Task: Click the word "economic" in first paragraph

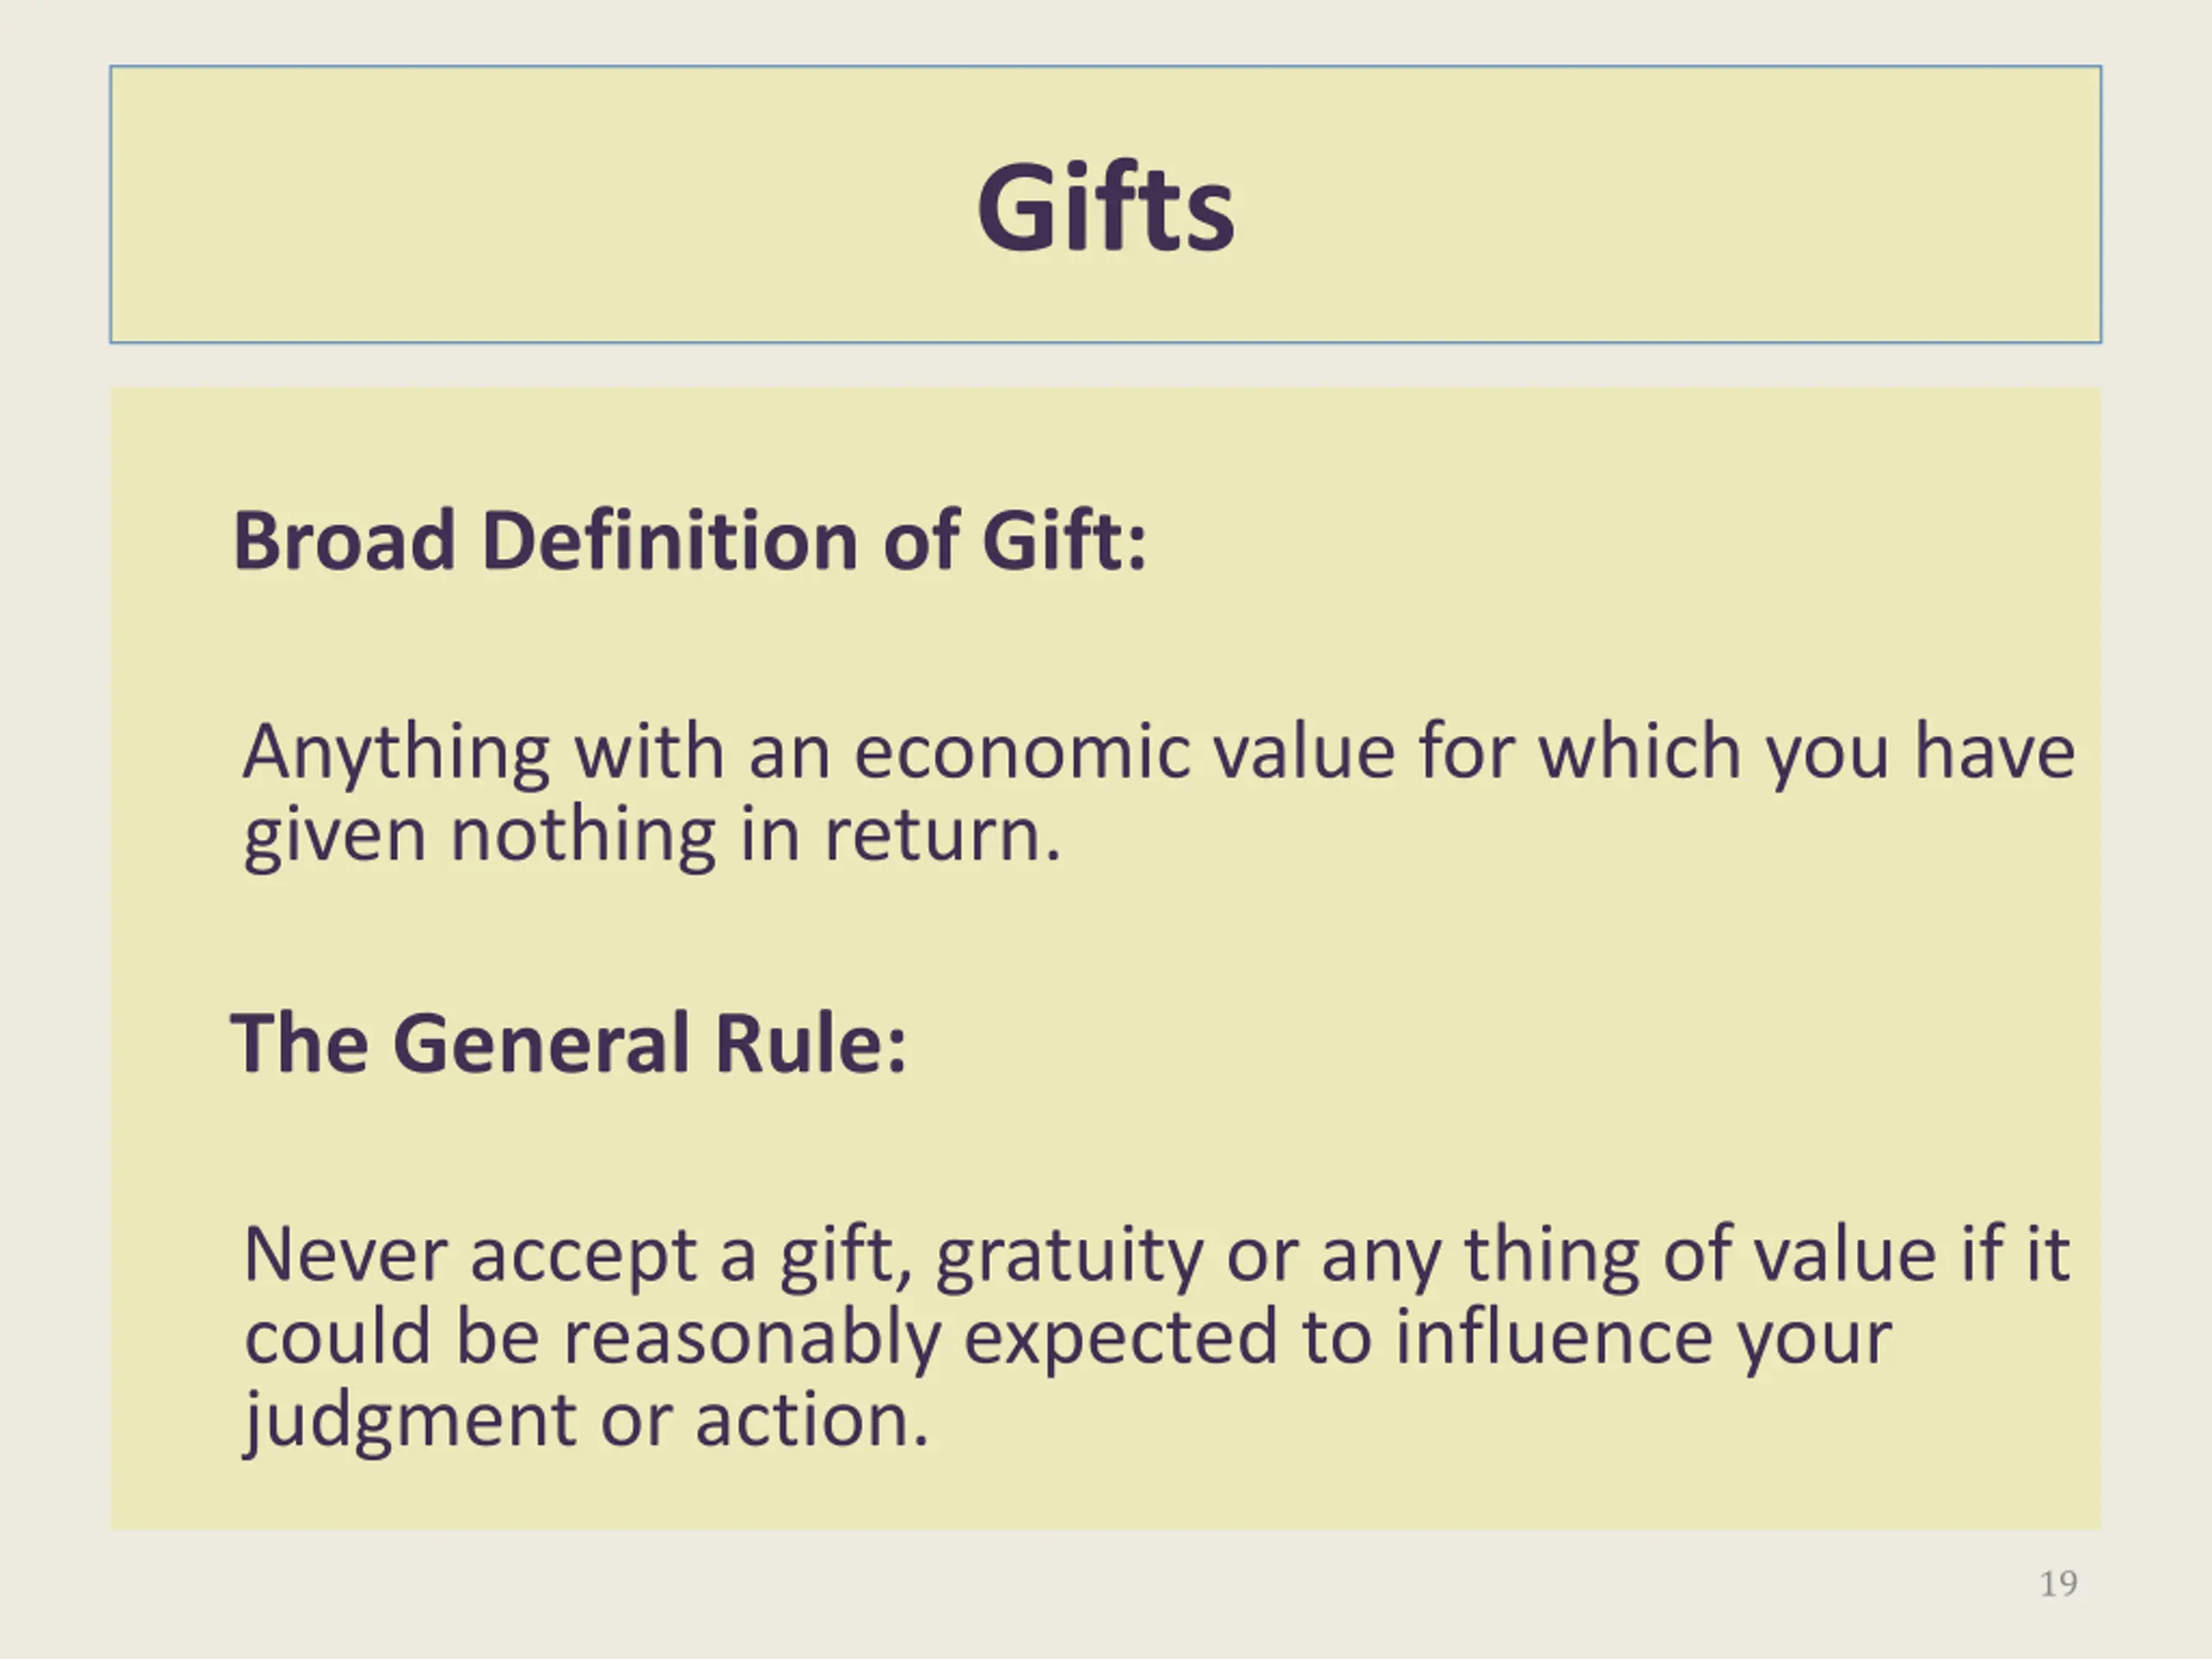Action: [x=1021, y=751]
